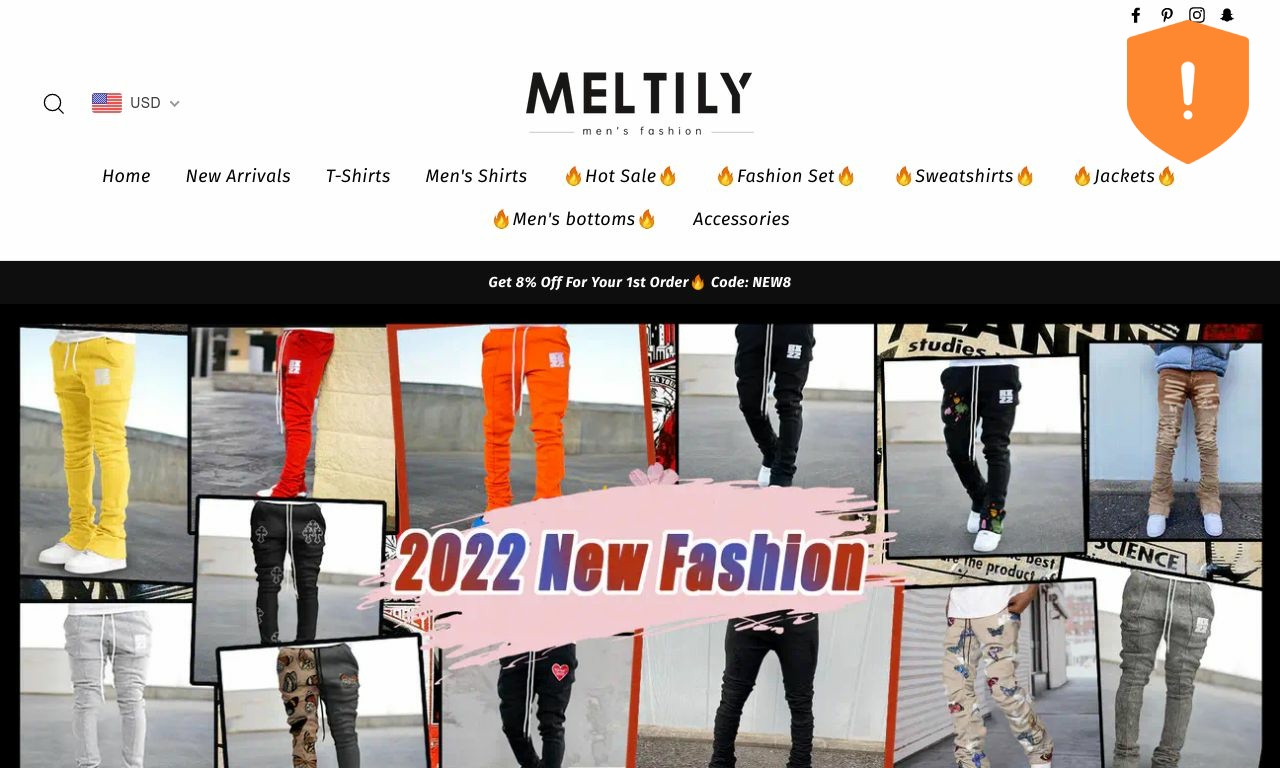1280x768 pixels.
Task: Click the MELTILY men's fashion logo
Action: [640, 103]
